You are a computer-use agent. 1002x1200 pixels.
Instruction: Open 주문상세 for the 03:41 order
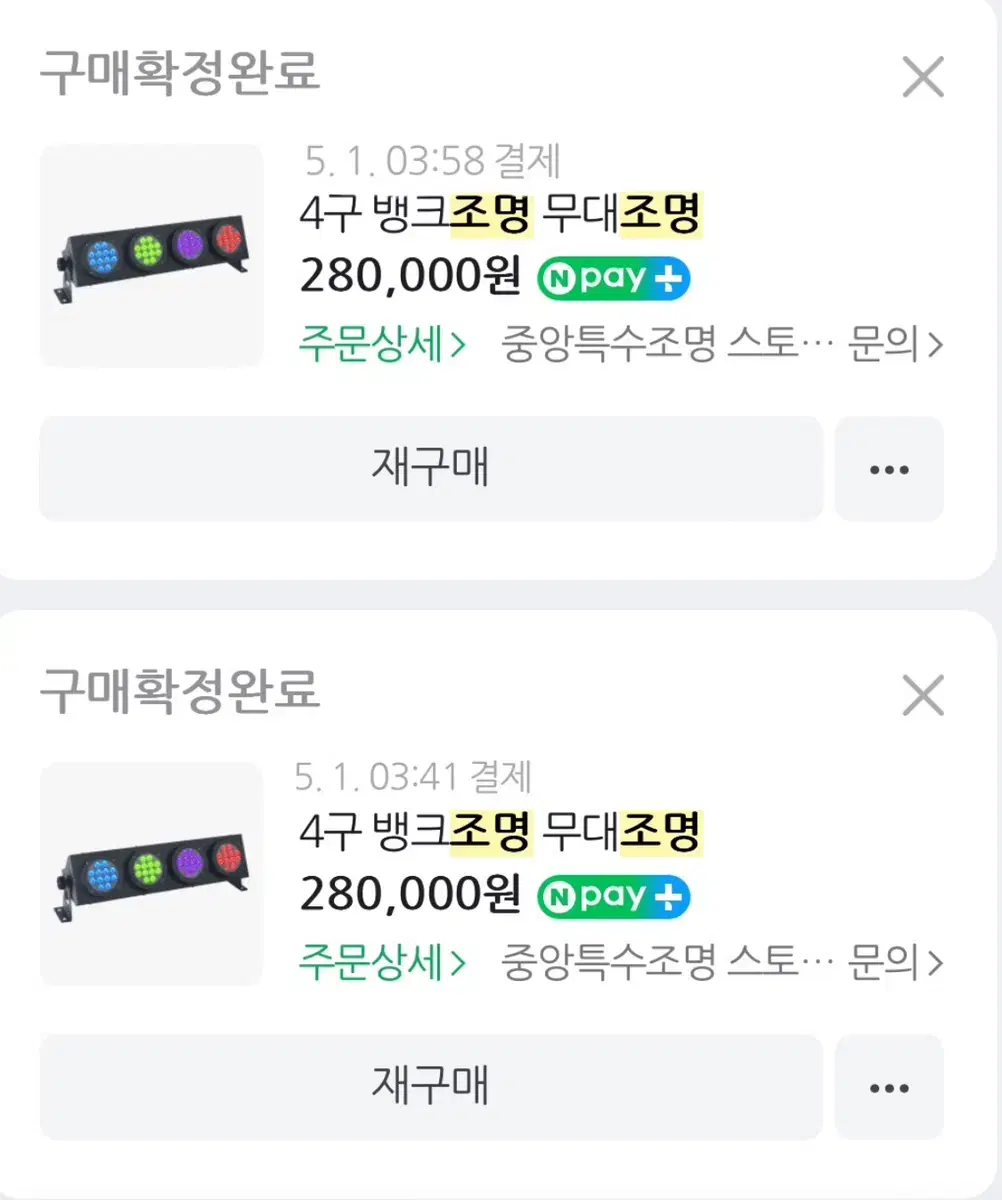pos(382,963)
